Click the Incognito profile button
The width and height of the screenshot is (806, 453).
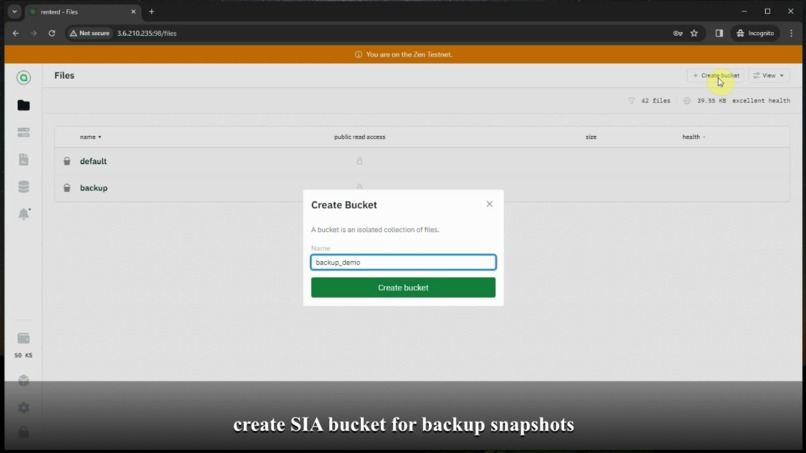pyautogui.click(x=755, y=33)
